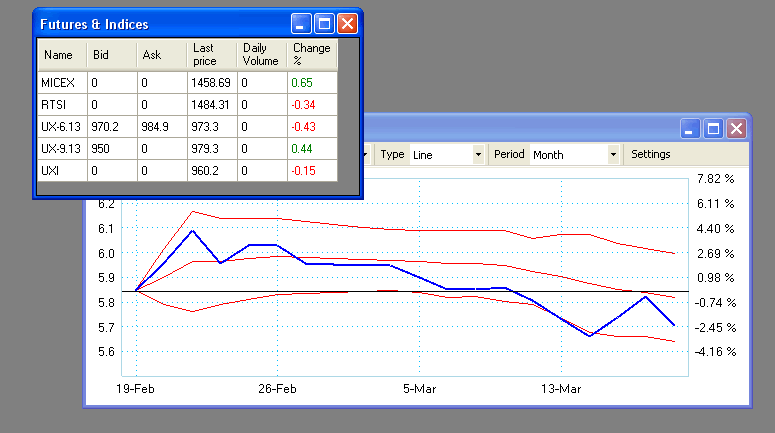Open the chart Type dropdown arrow
Screen dimensions: 775x433
478,155
